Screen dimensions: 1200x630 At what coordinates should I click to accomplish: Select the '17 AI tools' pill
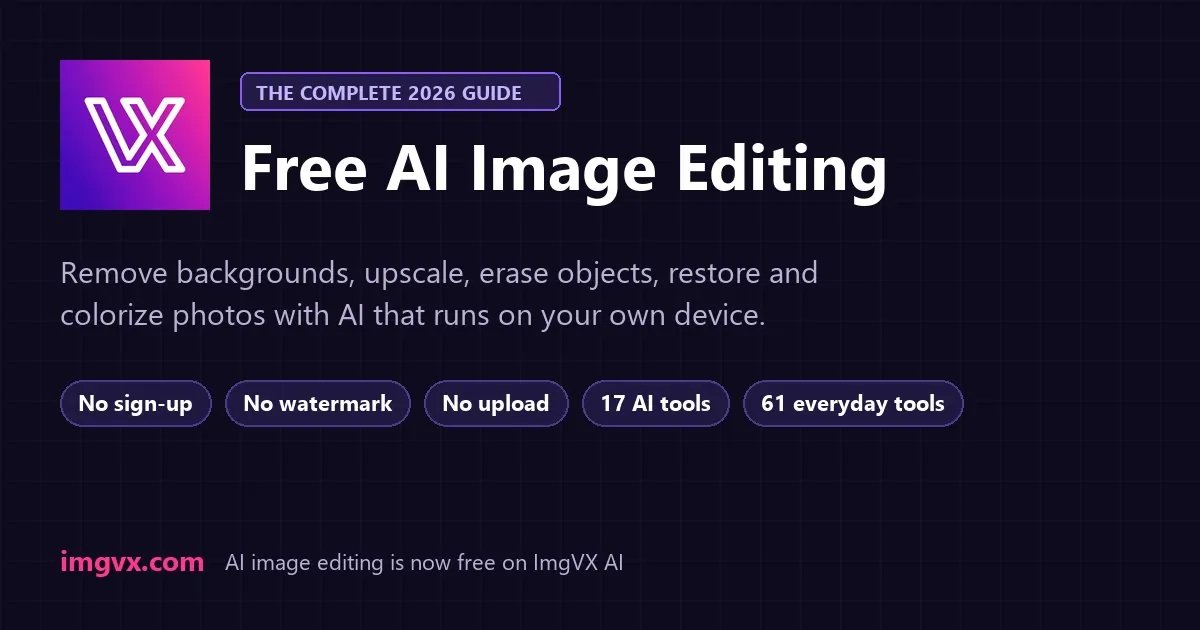point(656,404)
